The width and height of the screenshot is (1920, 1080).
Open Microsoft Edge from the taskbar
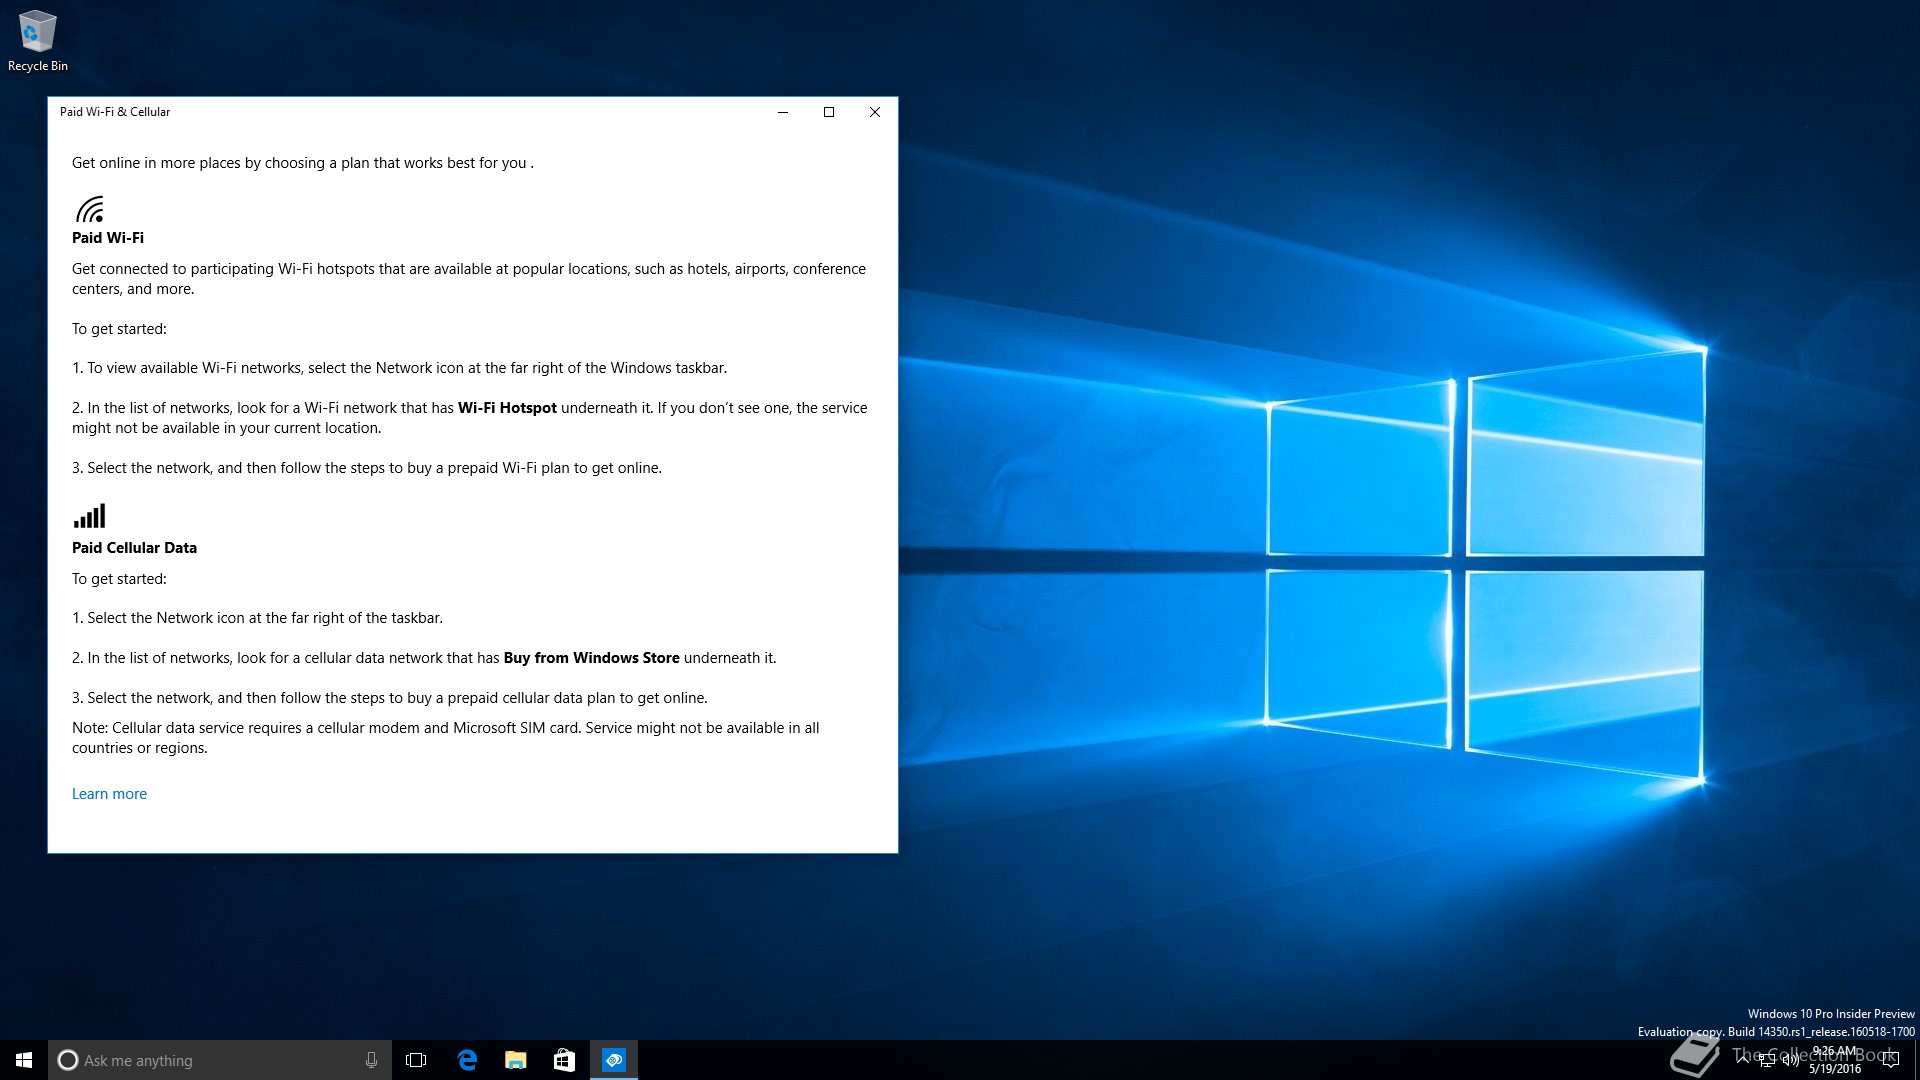(467, 1060)
